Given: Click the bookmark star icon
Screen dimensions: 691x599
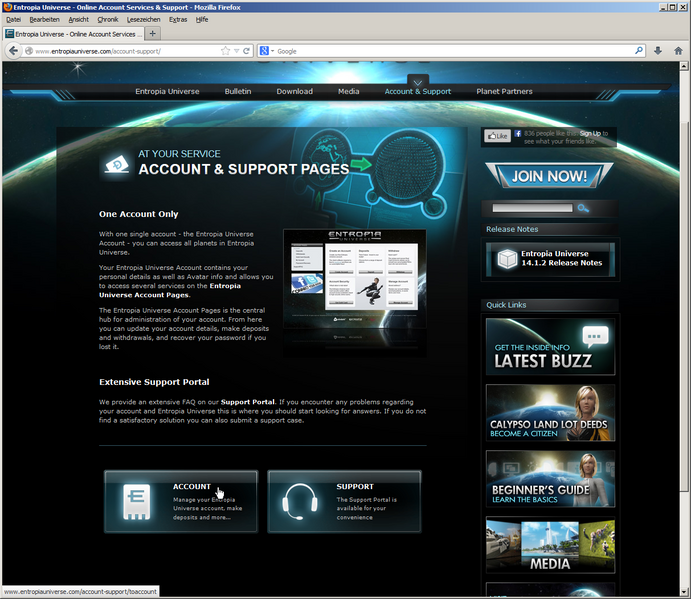Looking at the screenshot, I should click(226, 51).
